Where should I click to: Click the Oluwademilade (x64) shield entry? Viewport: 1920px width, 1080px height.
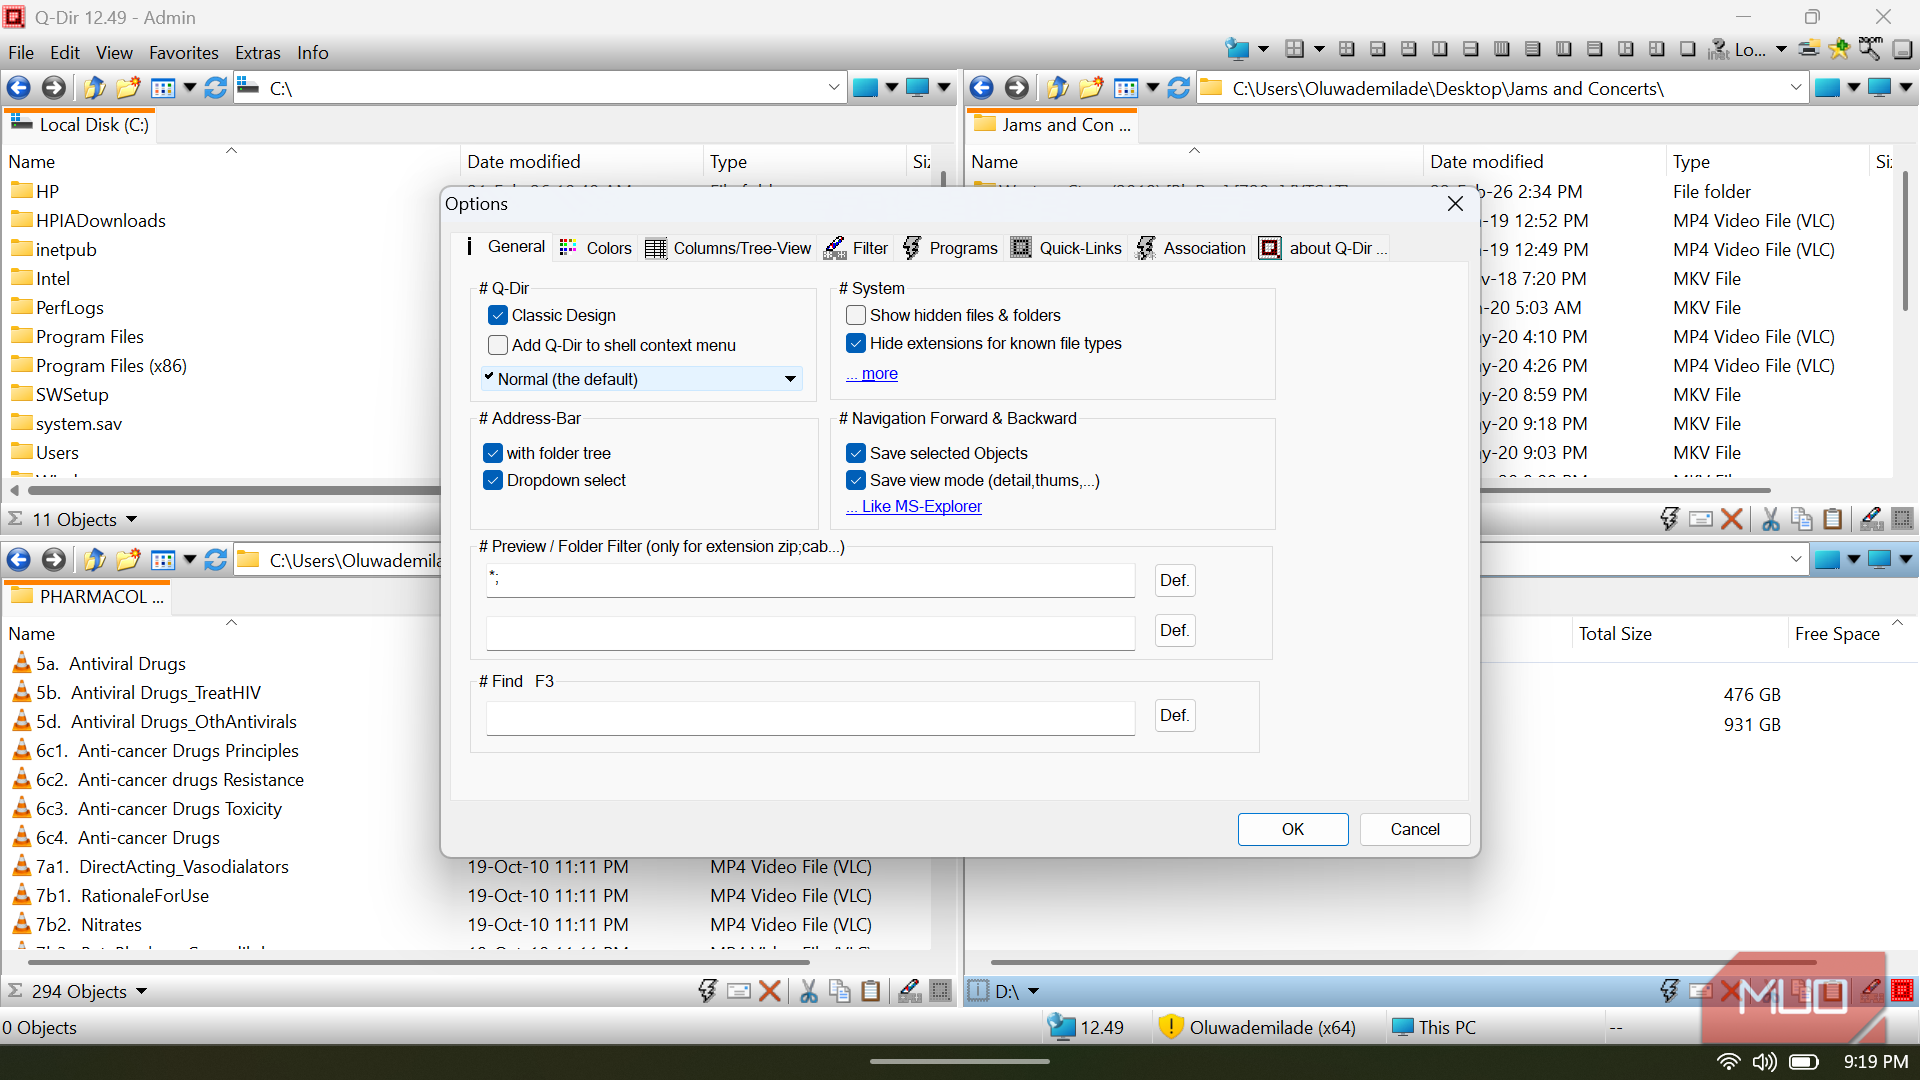coord(1257,1027)
